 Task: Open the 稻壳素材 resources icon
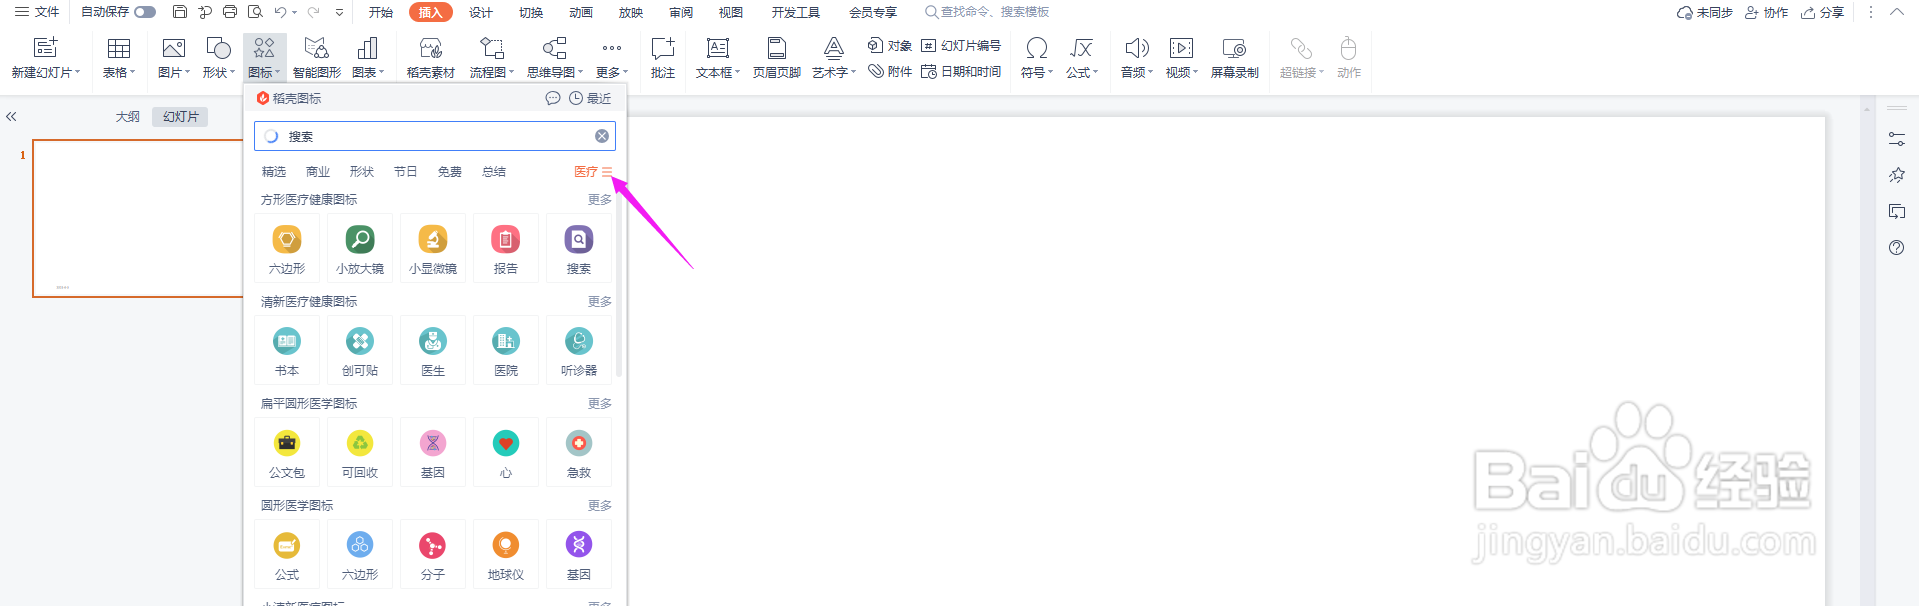431,58
